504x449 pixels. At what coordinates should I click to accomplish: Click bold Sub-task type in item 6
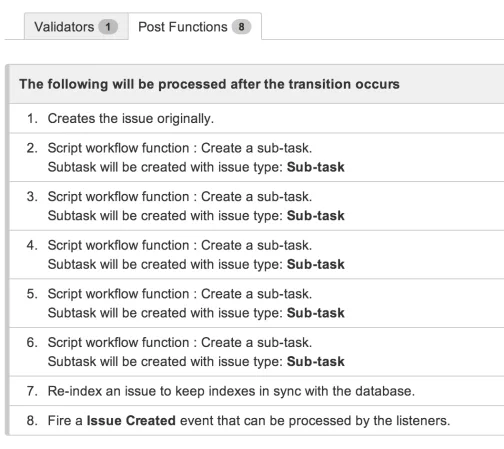click(316, 362)
